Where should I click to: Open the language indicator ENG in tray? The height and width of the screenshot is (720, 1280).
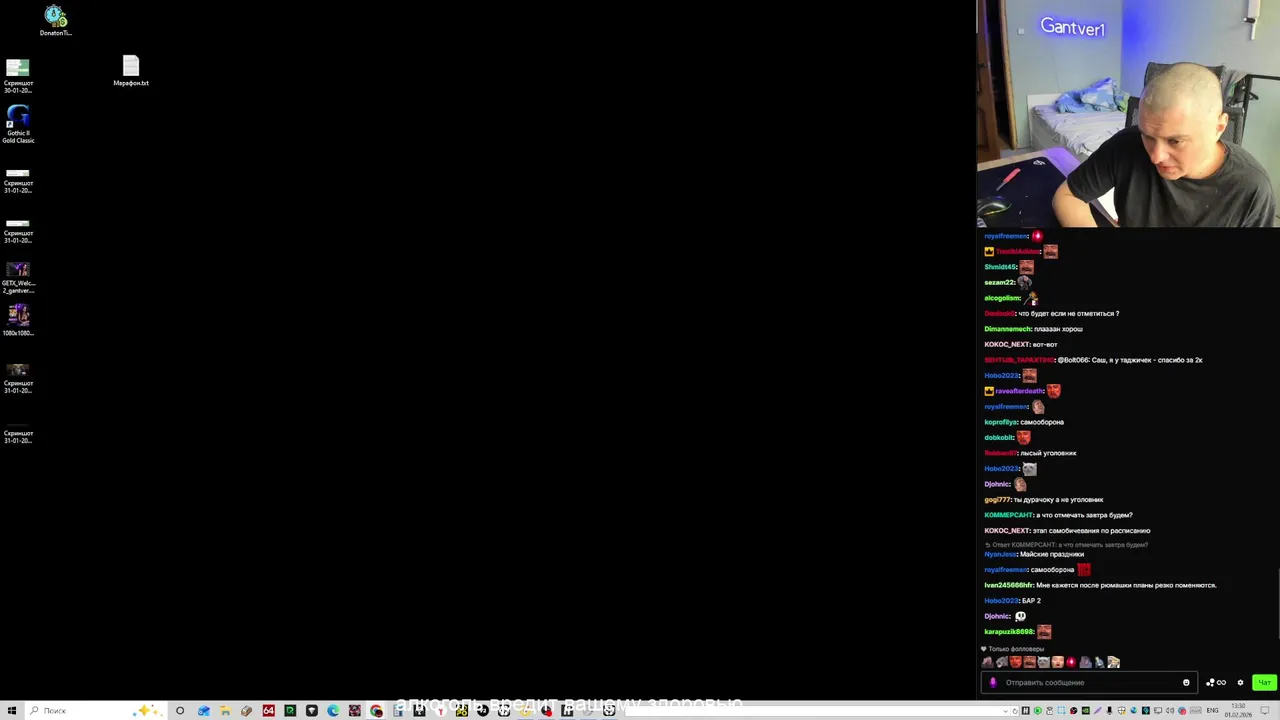[1212, 711]
